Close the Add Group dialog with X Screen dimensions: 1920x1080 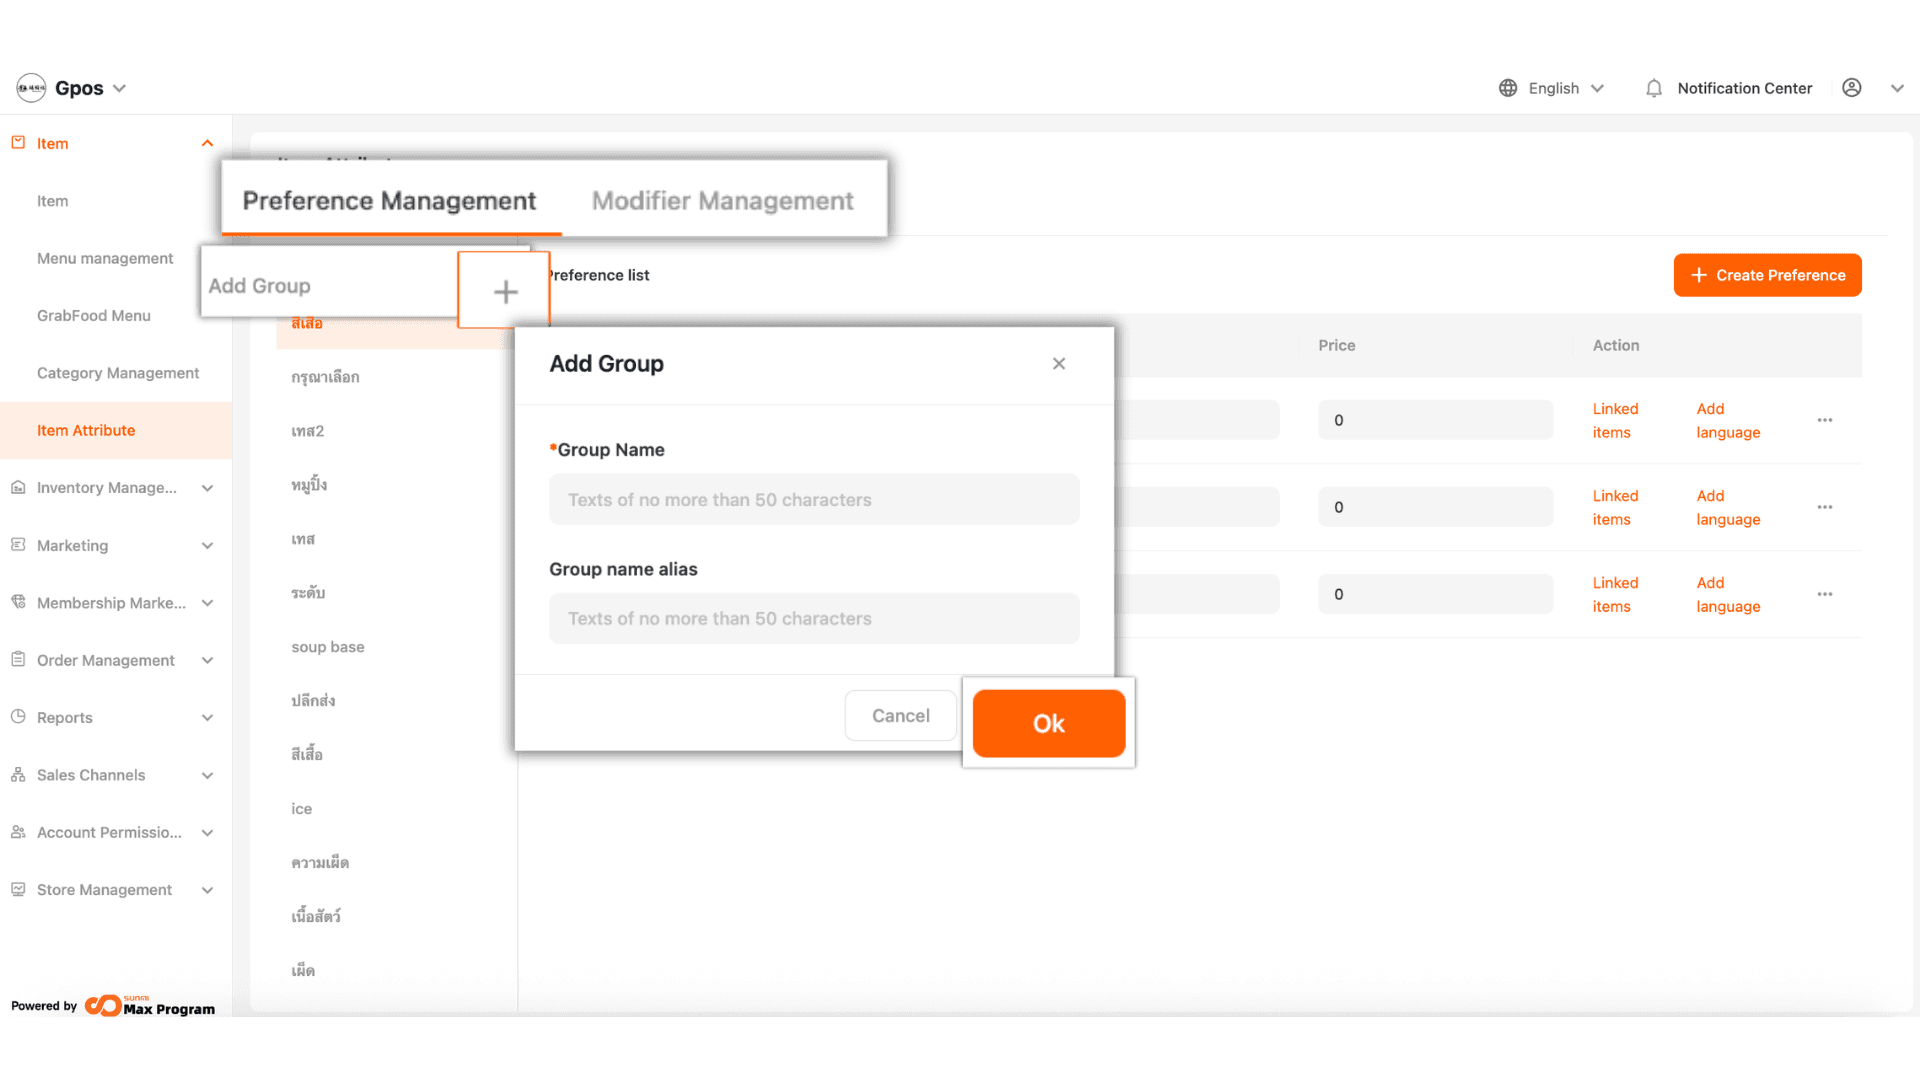[1059, 364]
